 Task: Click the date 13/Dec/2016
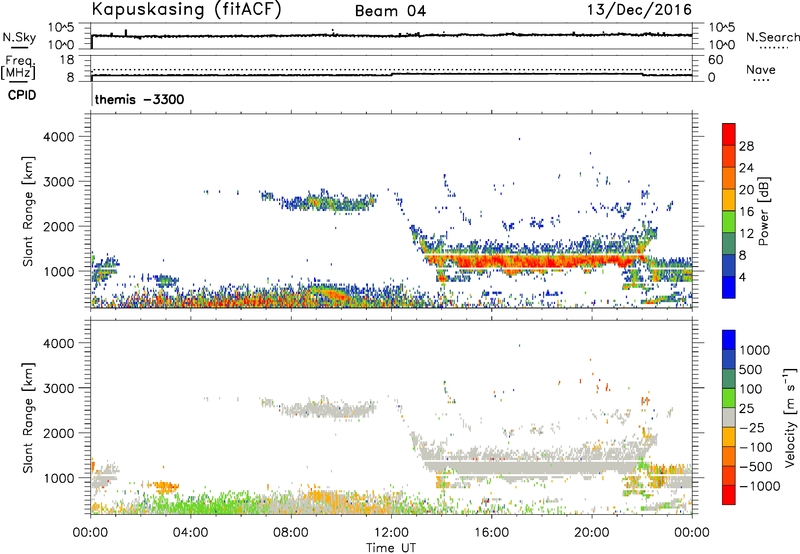(639, 9)
